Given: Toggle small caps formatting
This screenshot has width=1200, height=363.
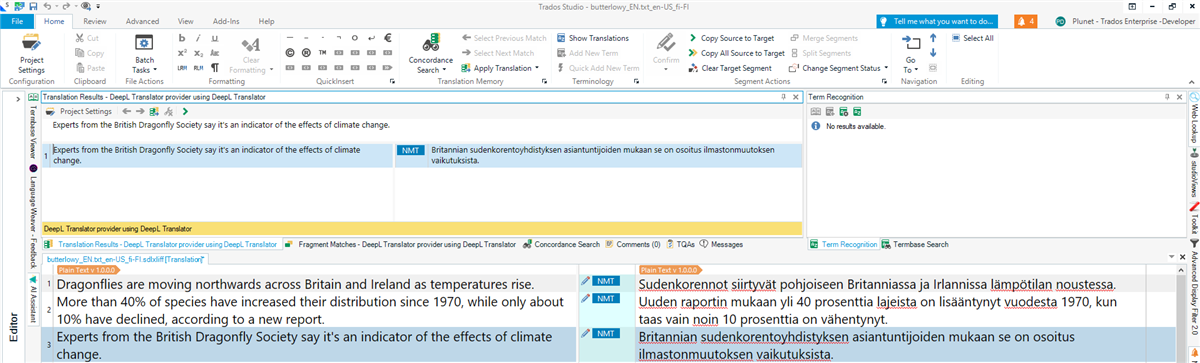Looking at the screenshot, I should (214, 53).
